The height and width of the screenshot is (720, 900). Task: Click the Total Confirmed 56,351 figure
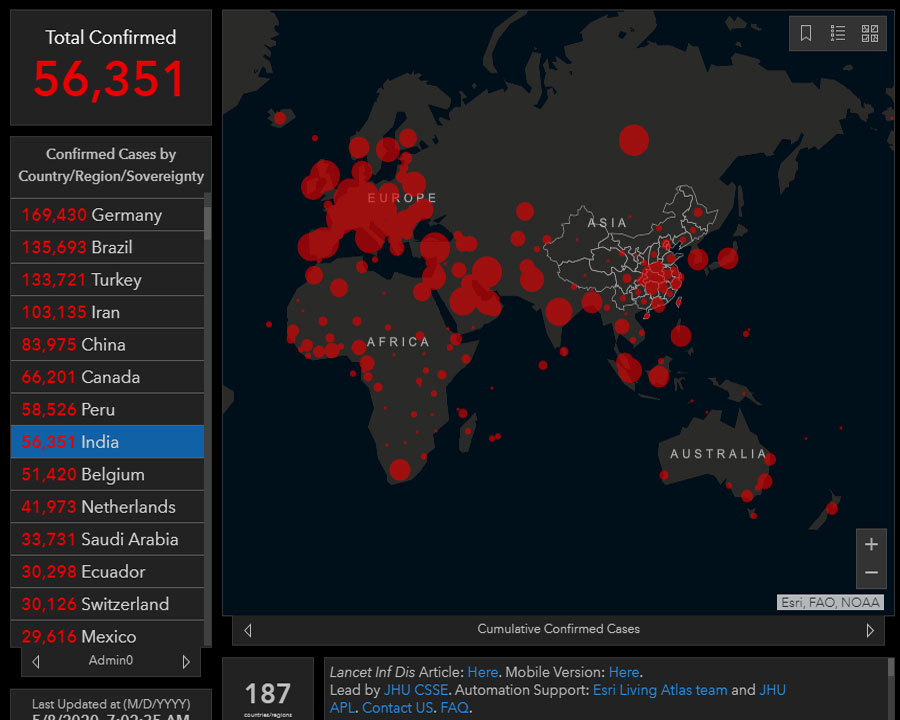110,79
